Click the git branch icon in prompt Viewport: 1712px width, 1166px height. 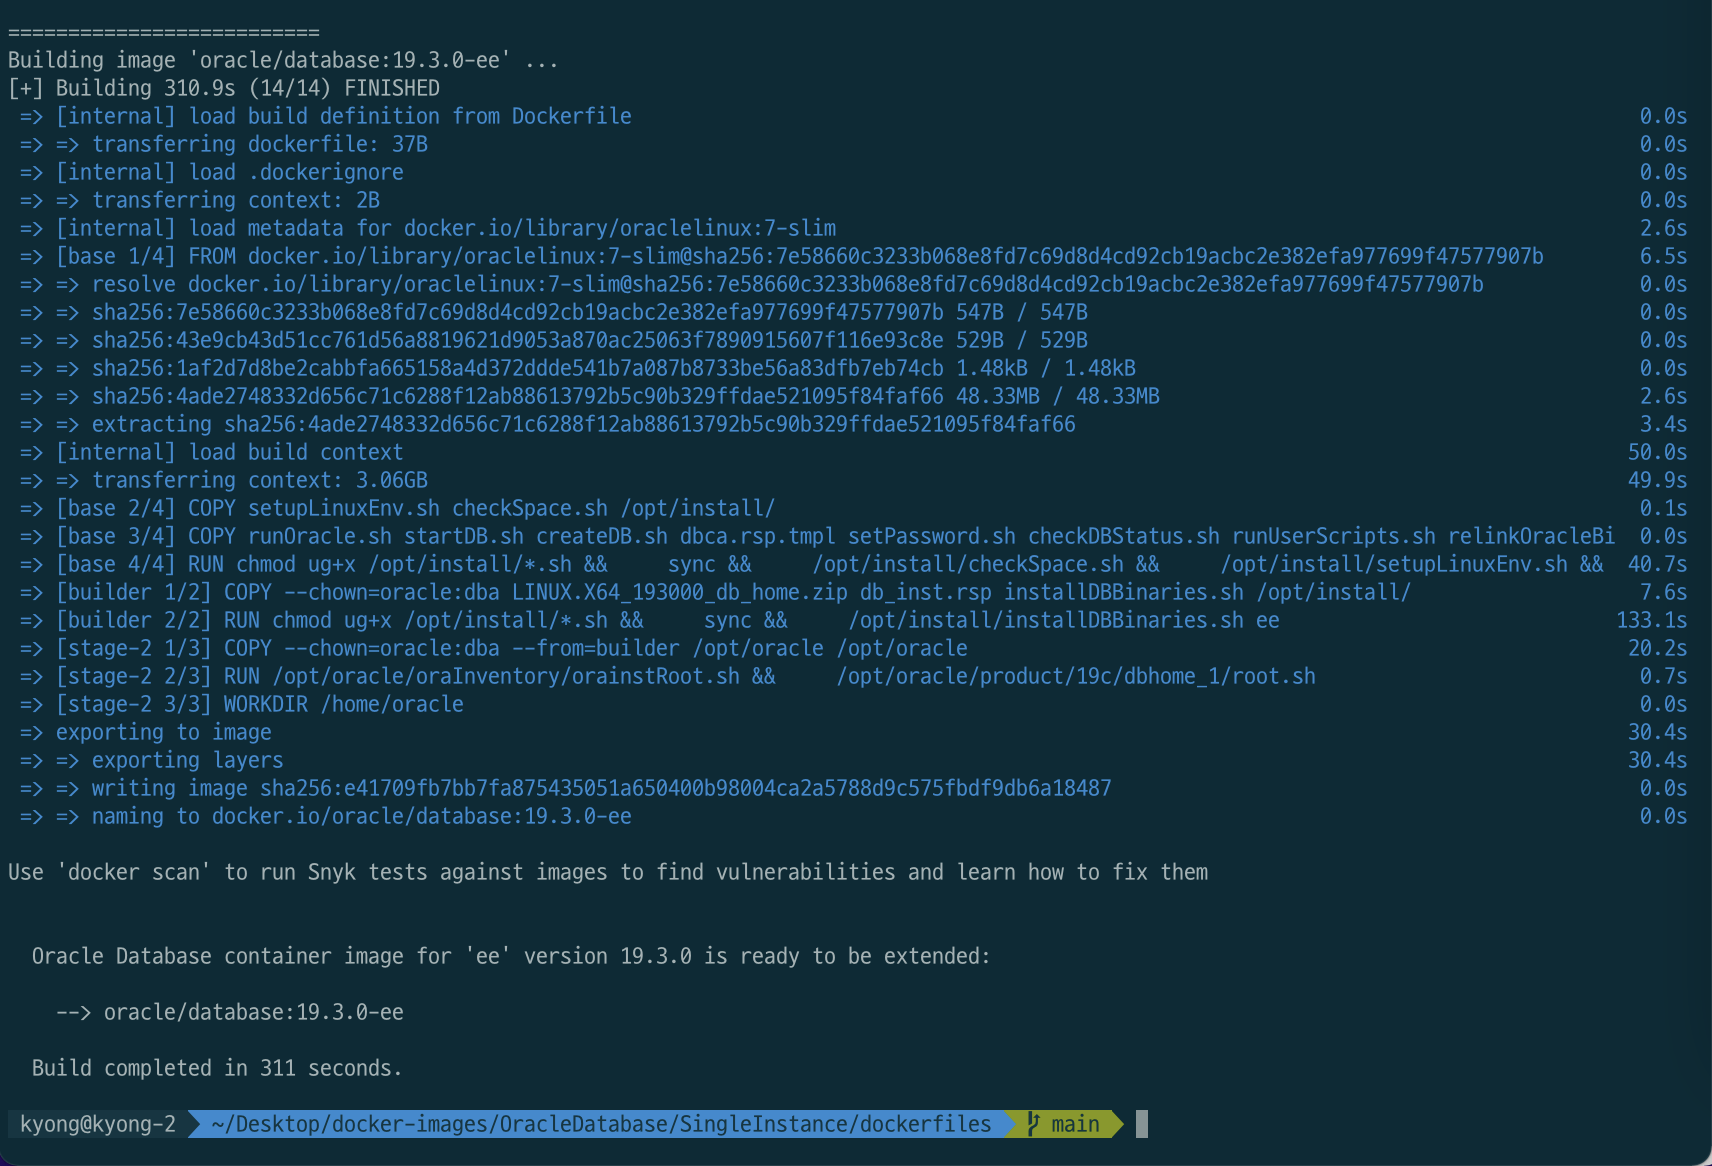pyautogui.click(x=1033, y=1124)
